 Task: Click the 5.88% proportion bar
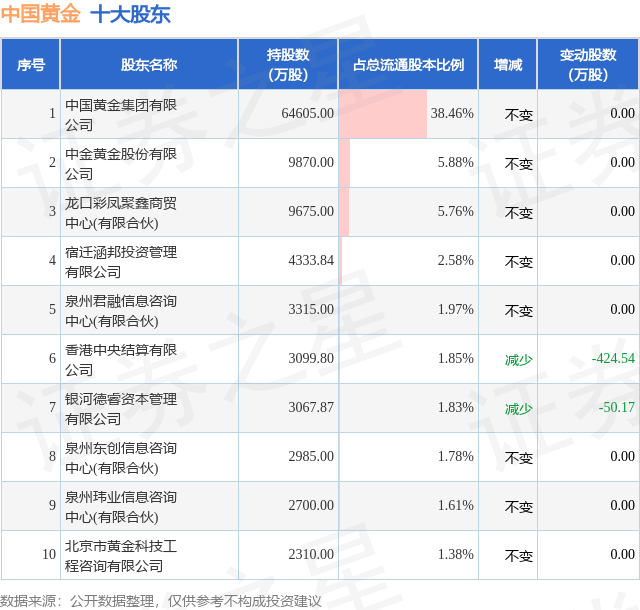tap(344, 163)
